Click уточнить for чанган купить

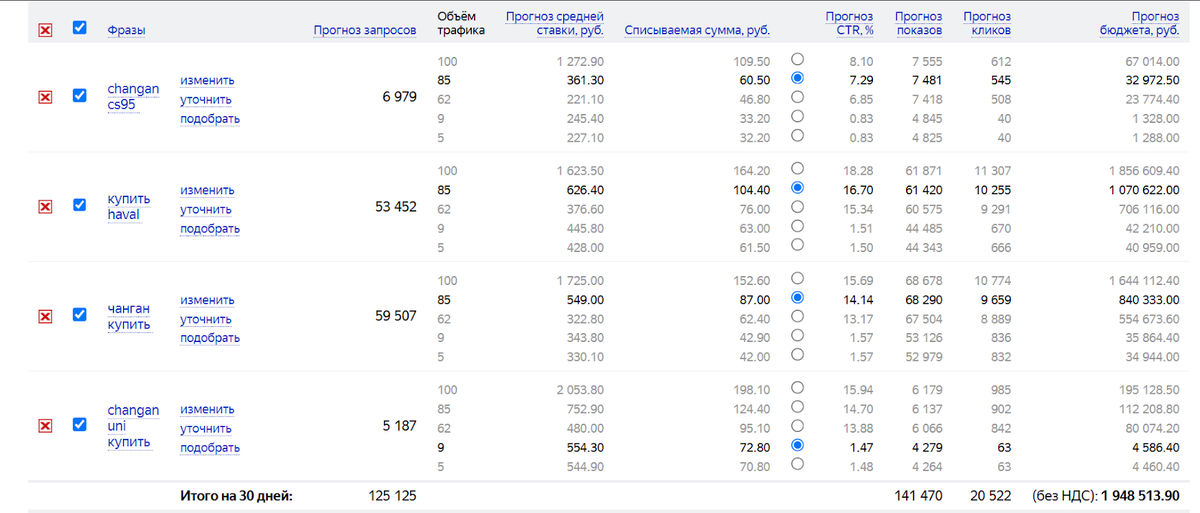(206, 319)
